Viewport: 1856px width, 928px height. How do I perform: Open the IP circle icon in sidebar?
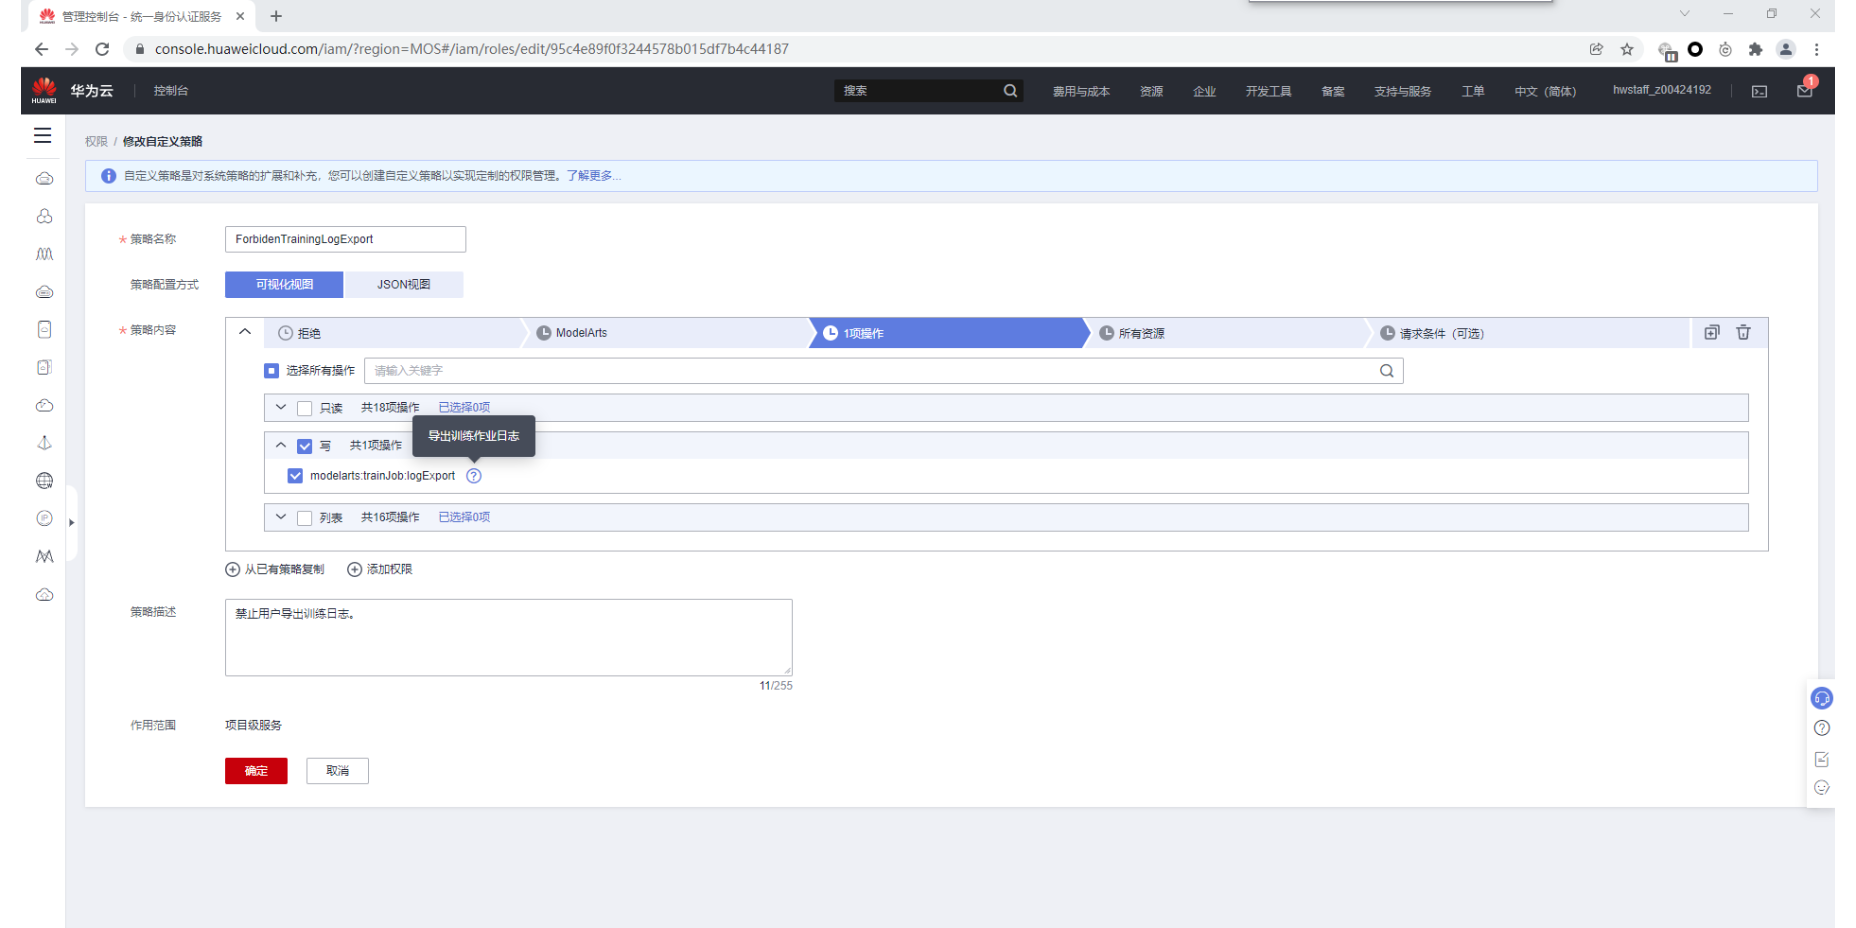(x=44, y=518)
